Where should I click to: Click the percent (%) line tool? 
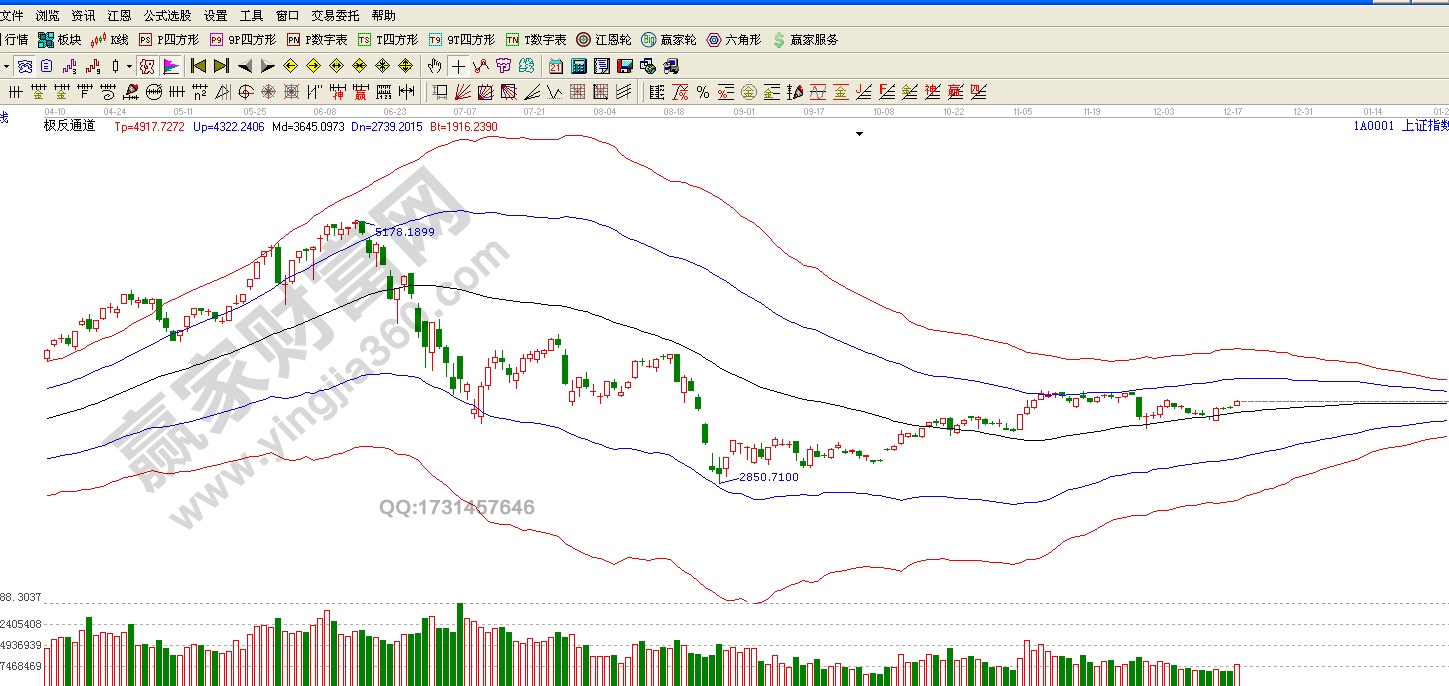click(x=703, y=92)
